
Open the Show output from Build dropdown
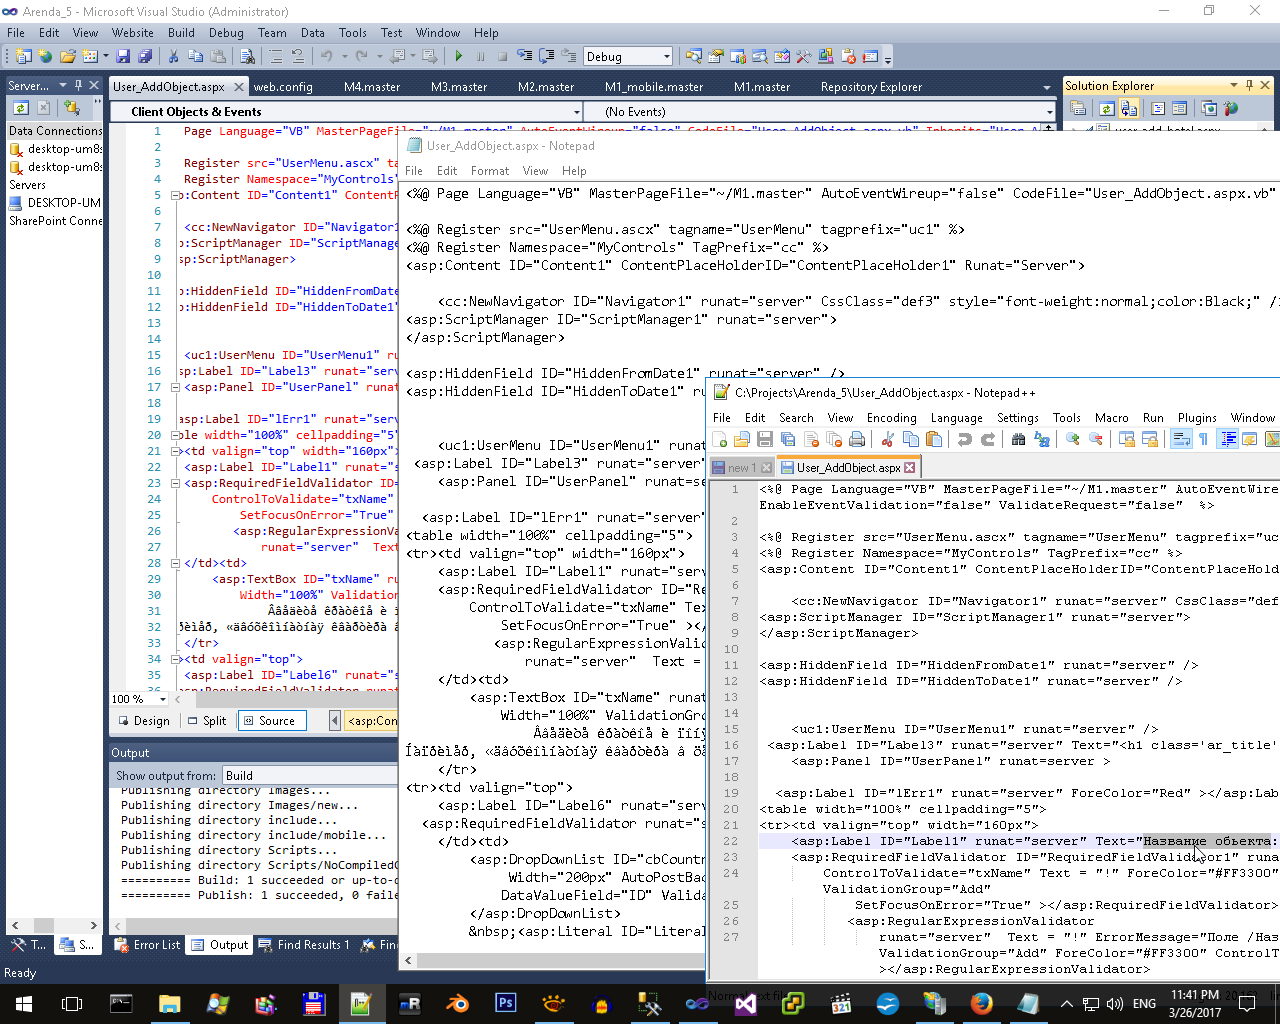click(x=312, y=775)
